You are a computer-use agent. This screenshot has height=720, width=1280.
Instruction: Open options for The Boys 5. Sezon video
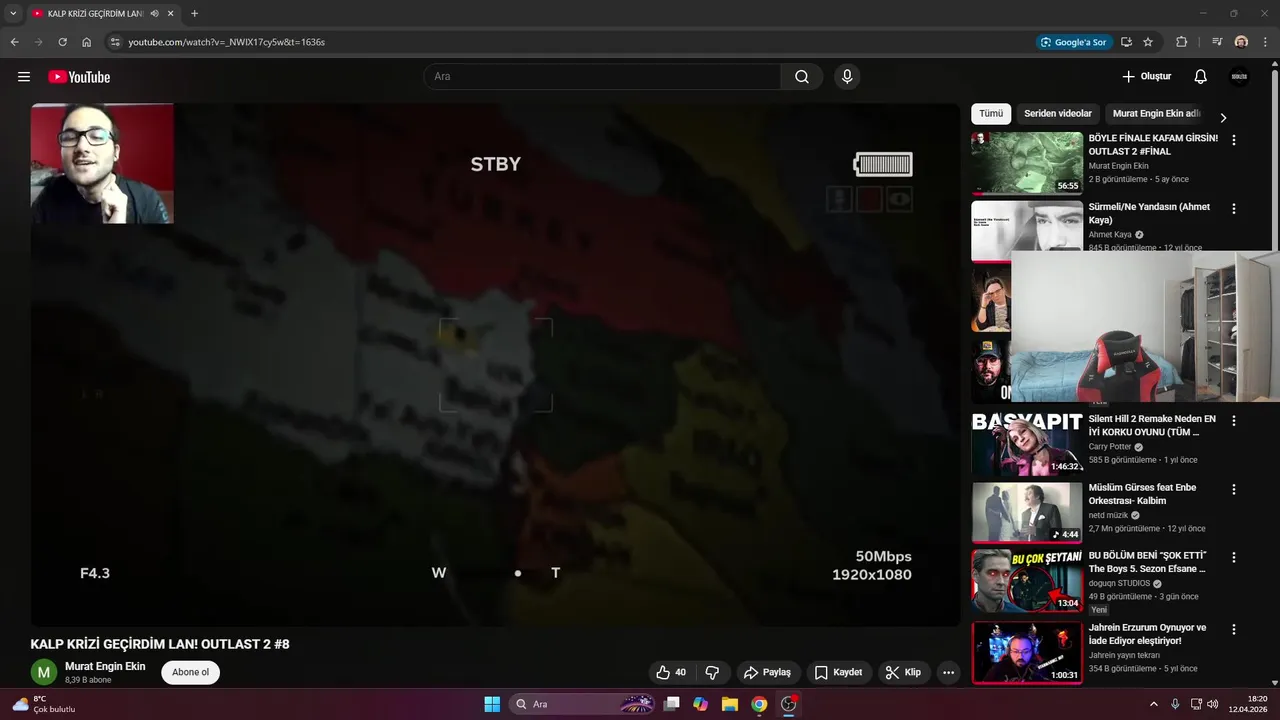coord(1234,557)
